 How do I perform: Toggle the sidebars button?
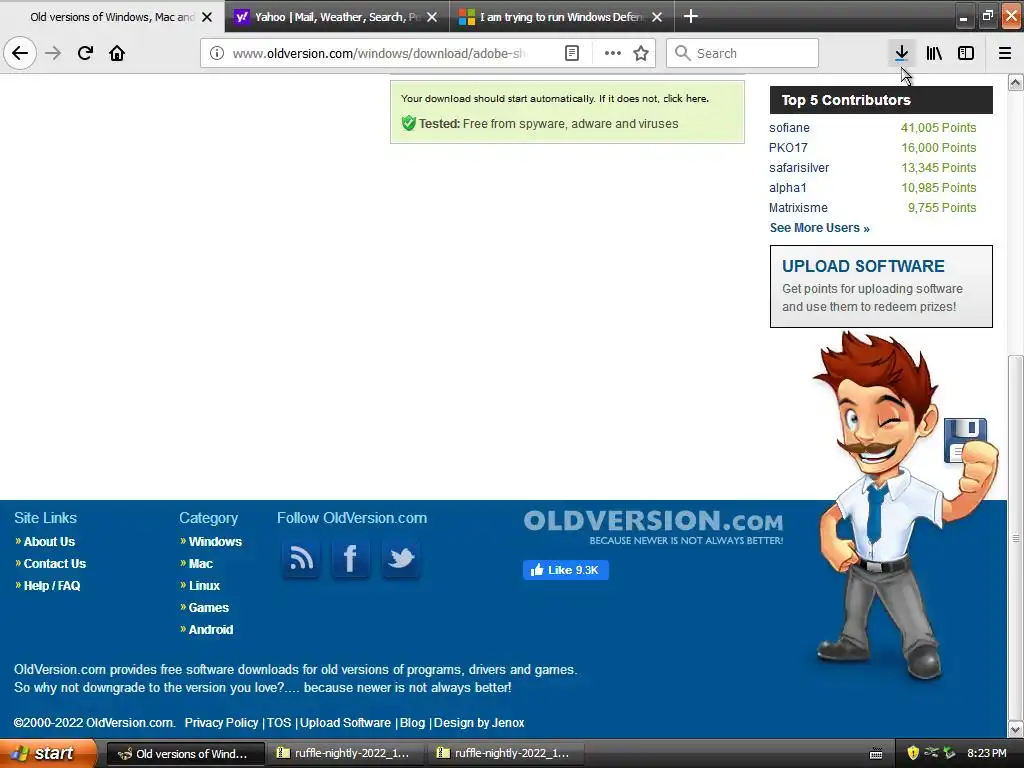pos(966,53)
